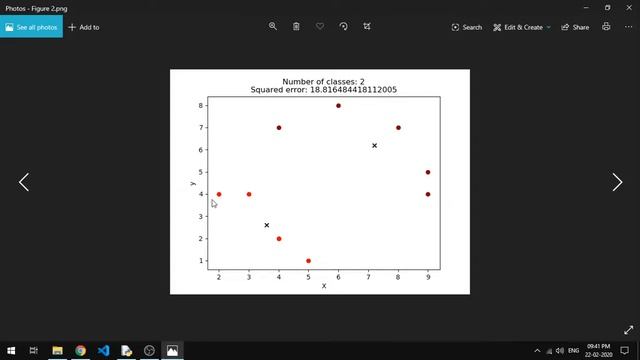Open Task View on the taskbar
Screen dimensions: 640x360
click(x=33, y=351)
